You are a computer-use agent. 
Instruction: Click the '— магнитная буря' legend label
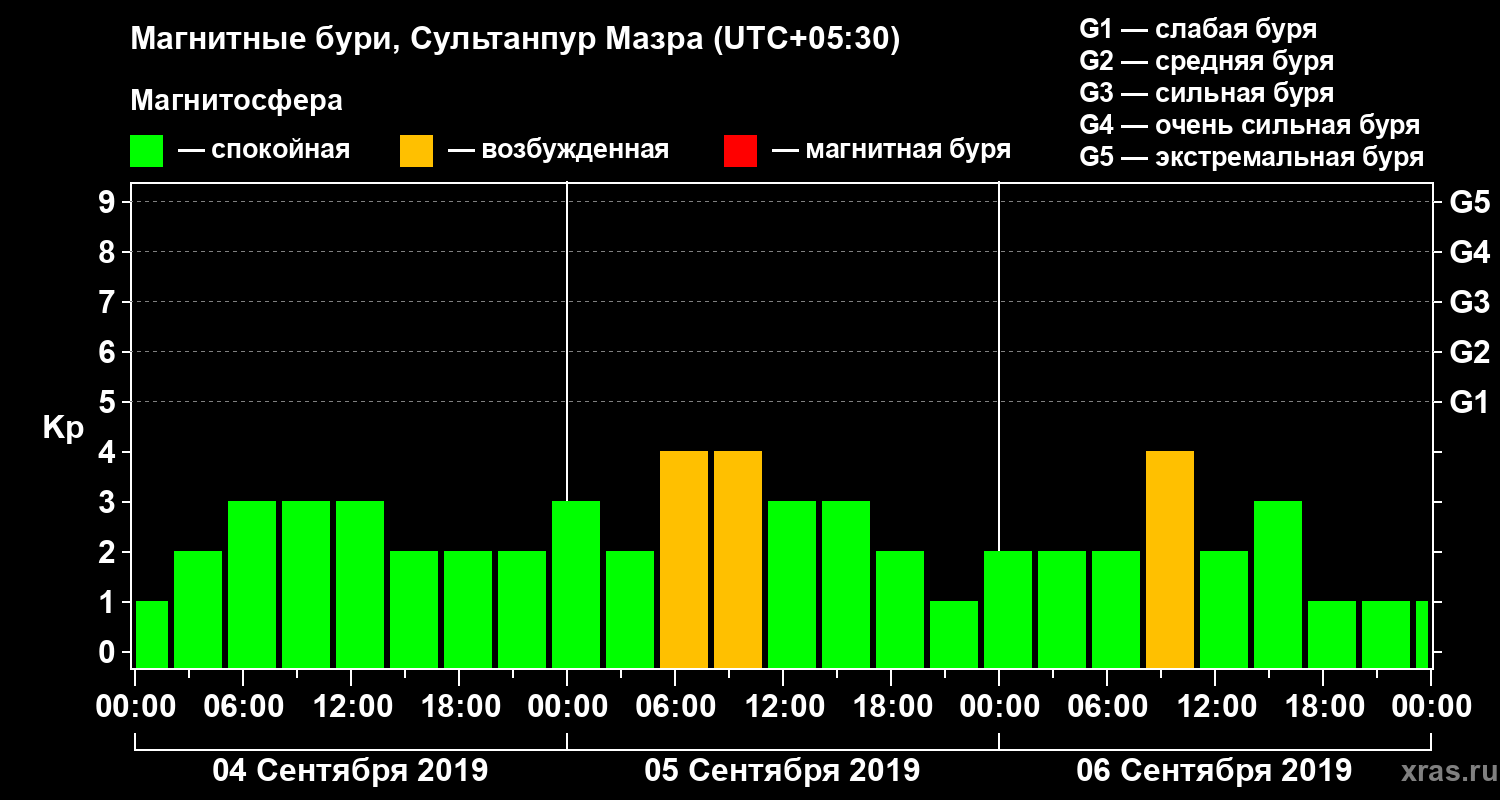pyautogui.click(x=891, y=151)
